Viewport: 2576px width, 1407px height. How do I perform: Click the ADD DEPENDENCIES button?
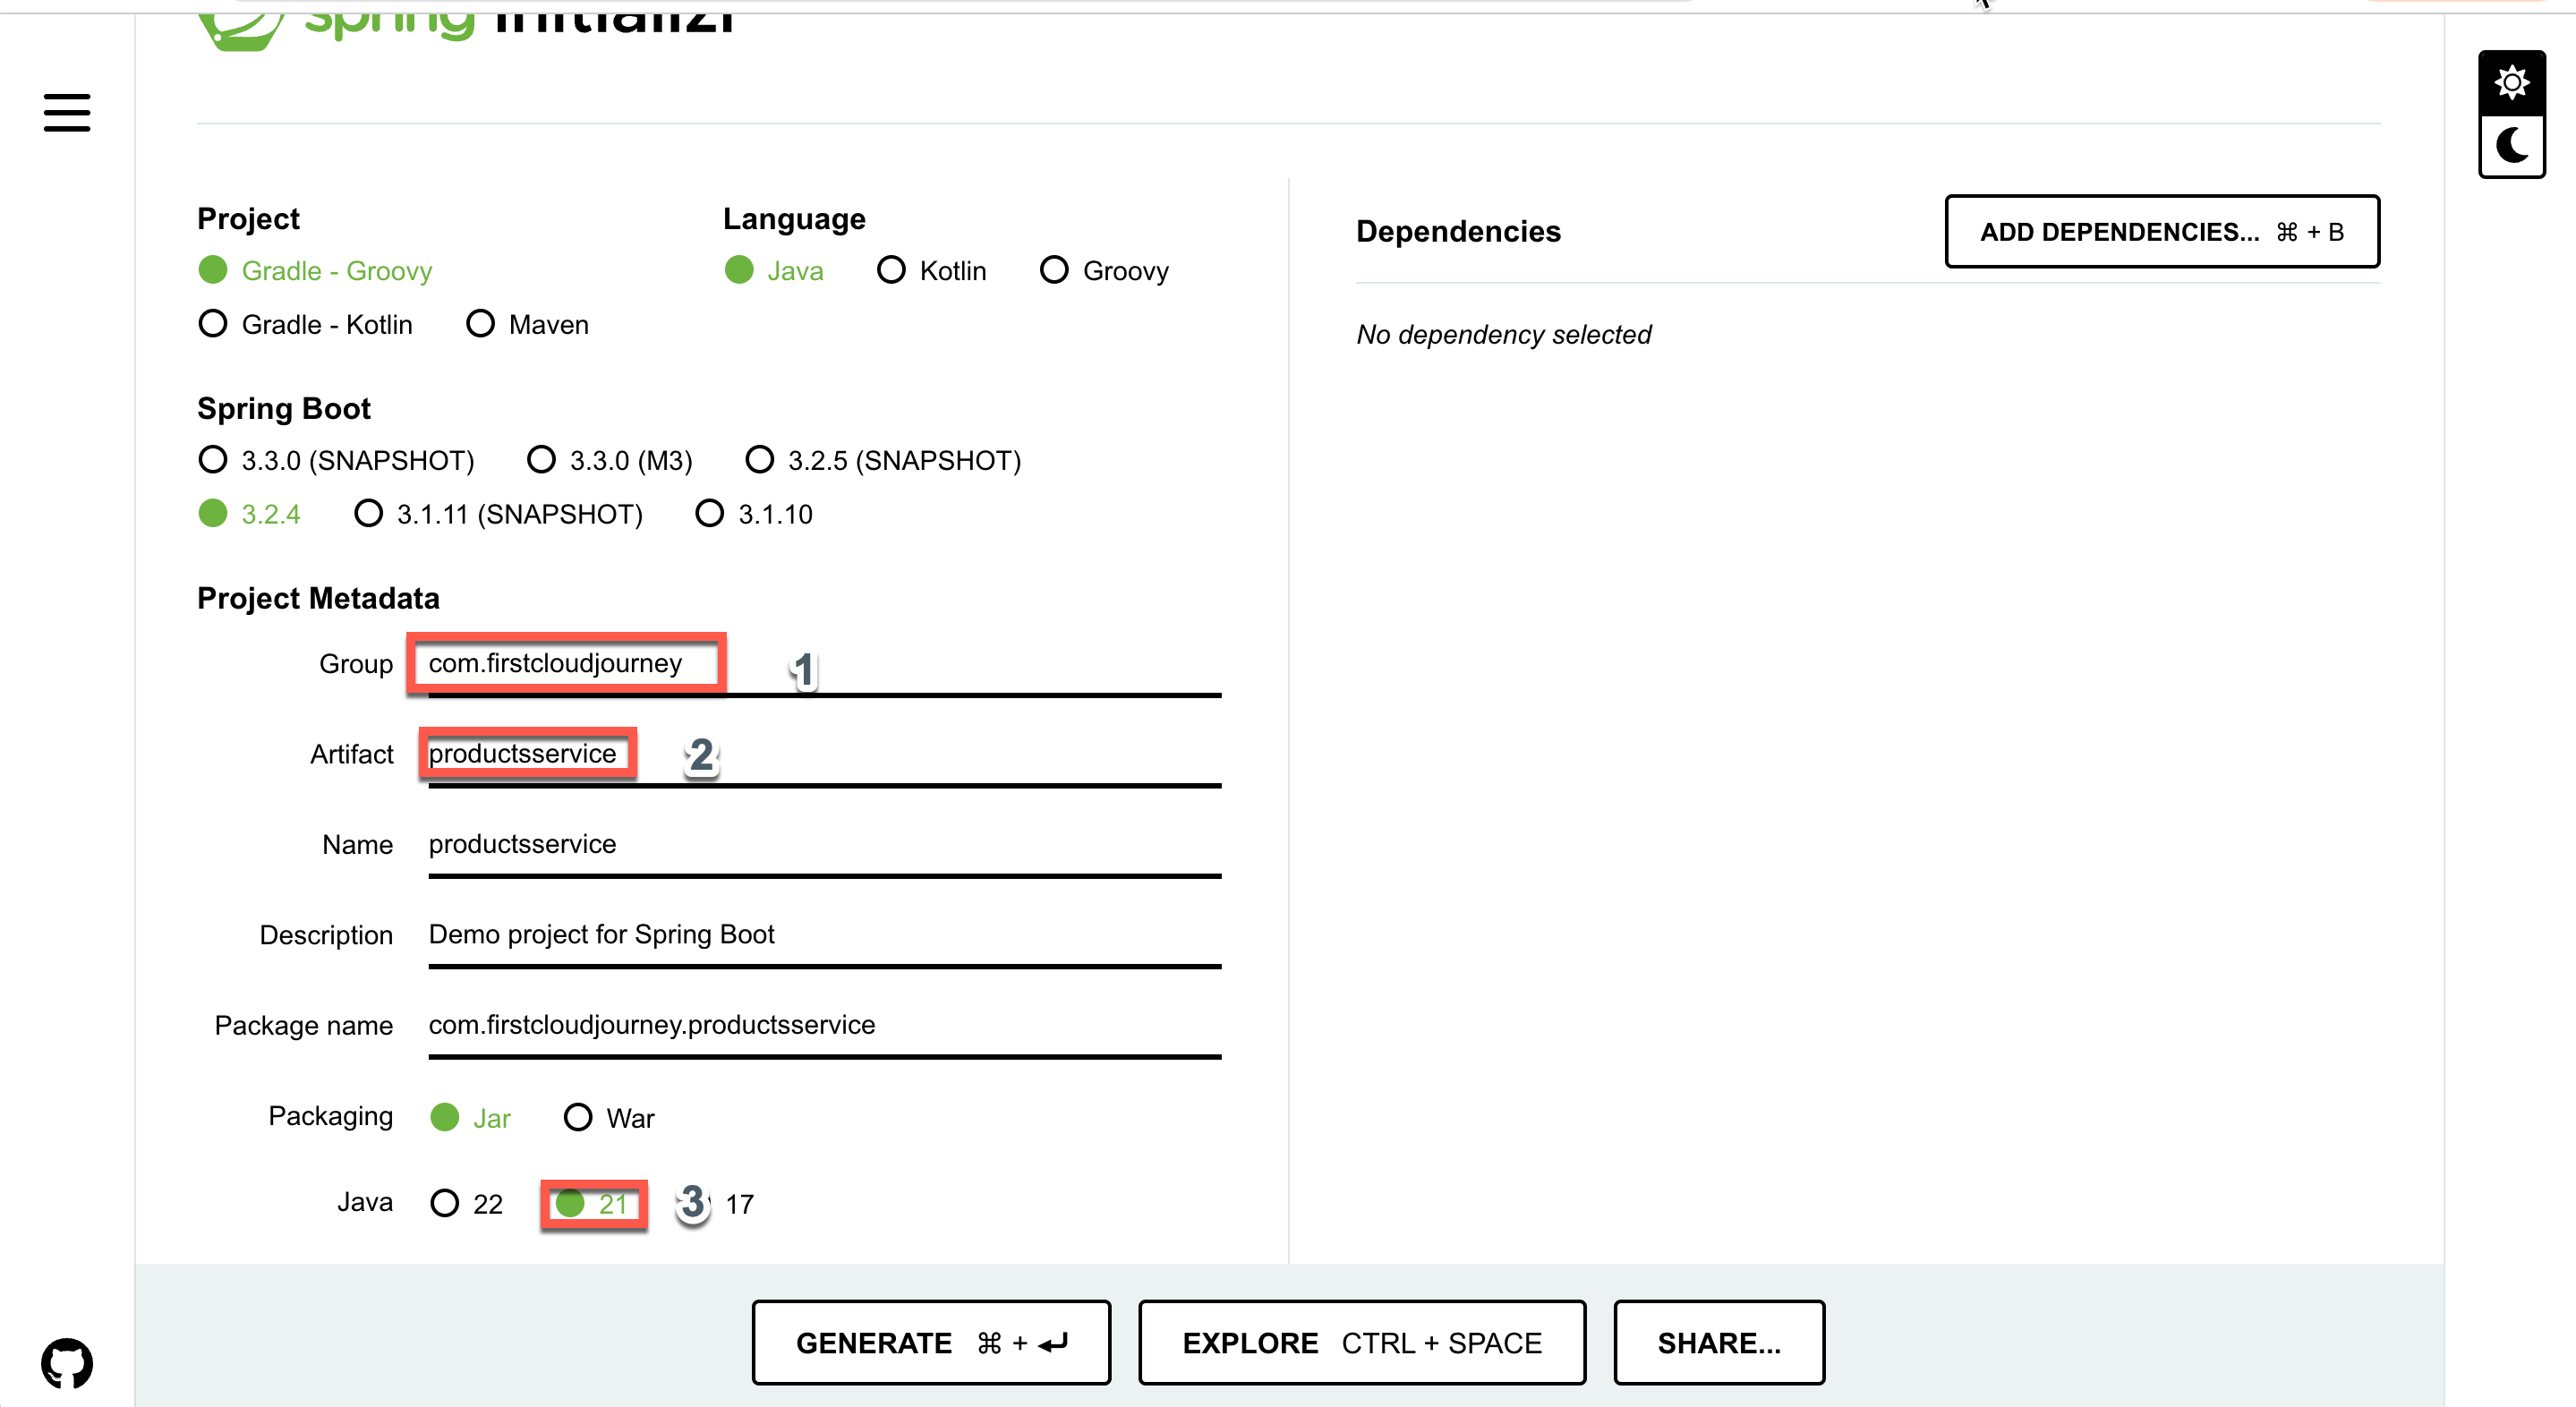2162,232
